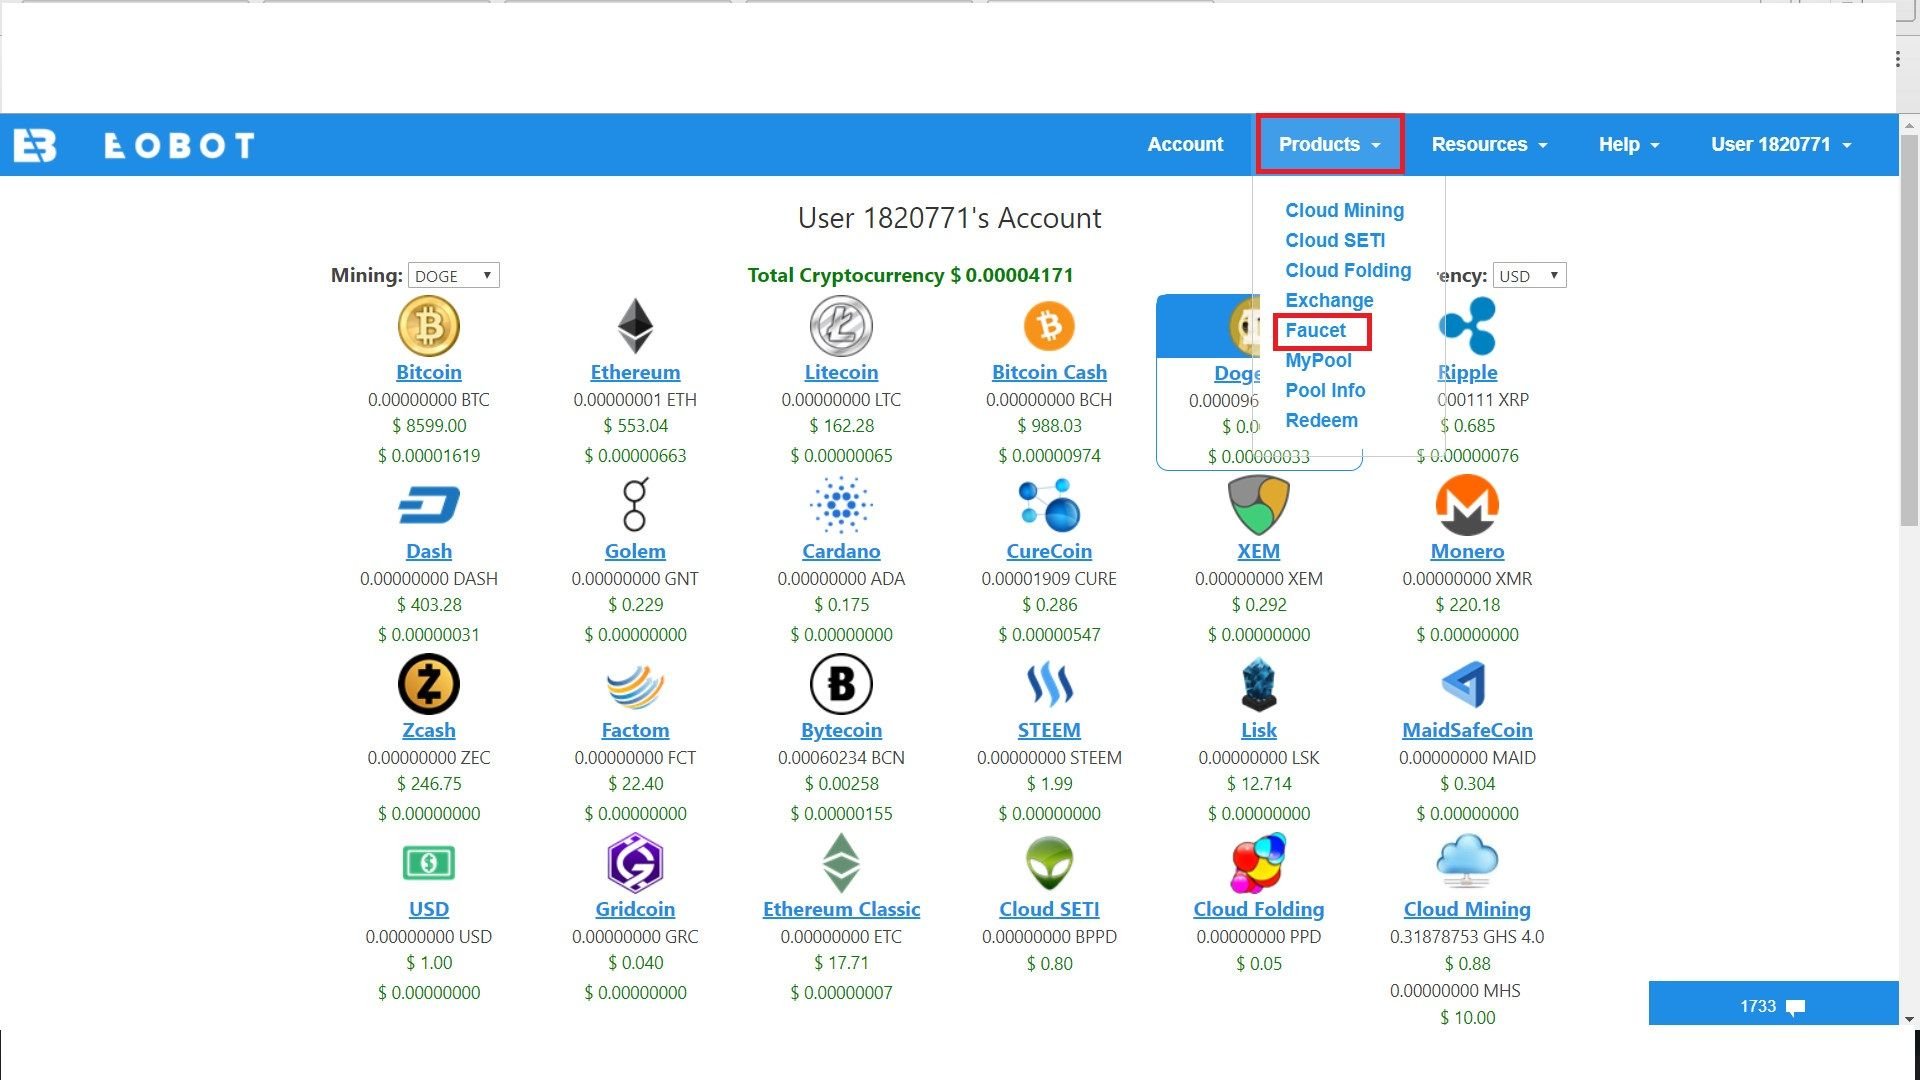1920x1080 pixels.
Task: Click the 0.00060234 BCN balance text
Action: click(841, 758)
